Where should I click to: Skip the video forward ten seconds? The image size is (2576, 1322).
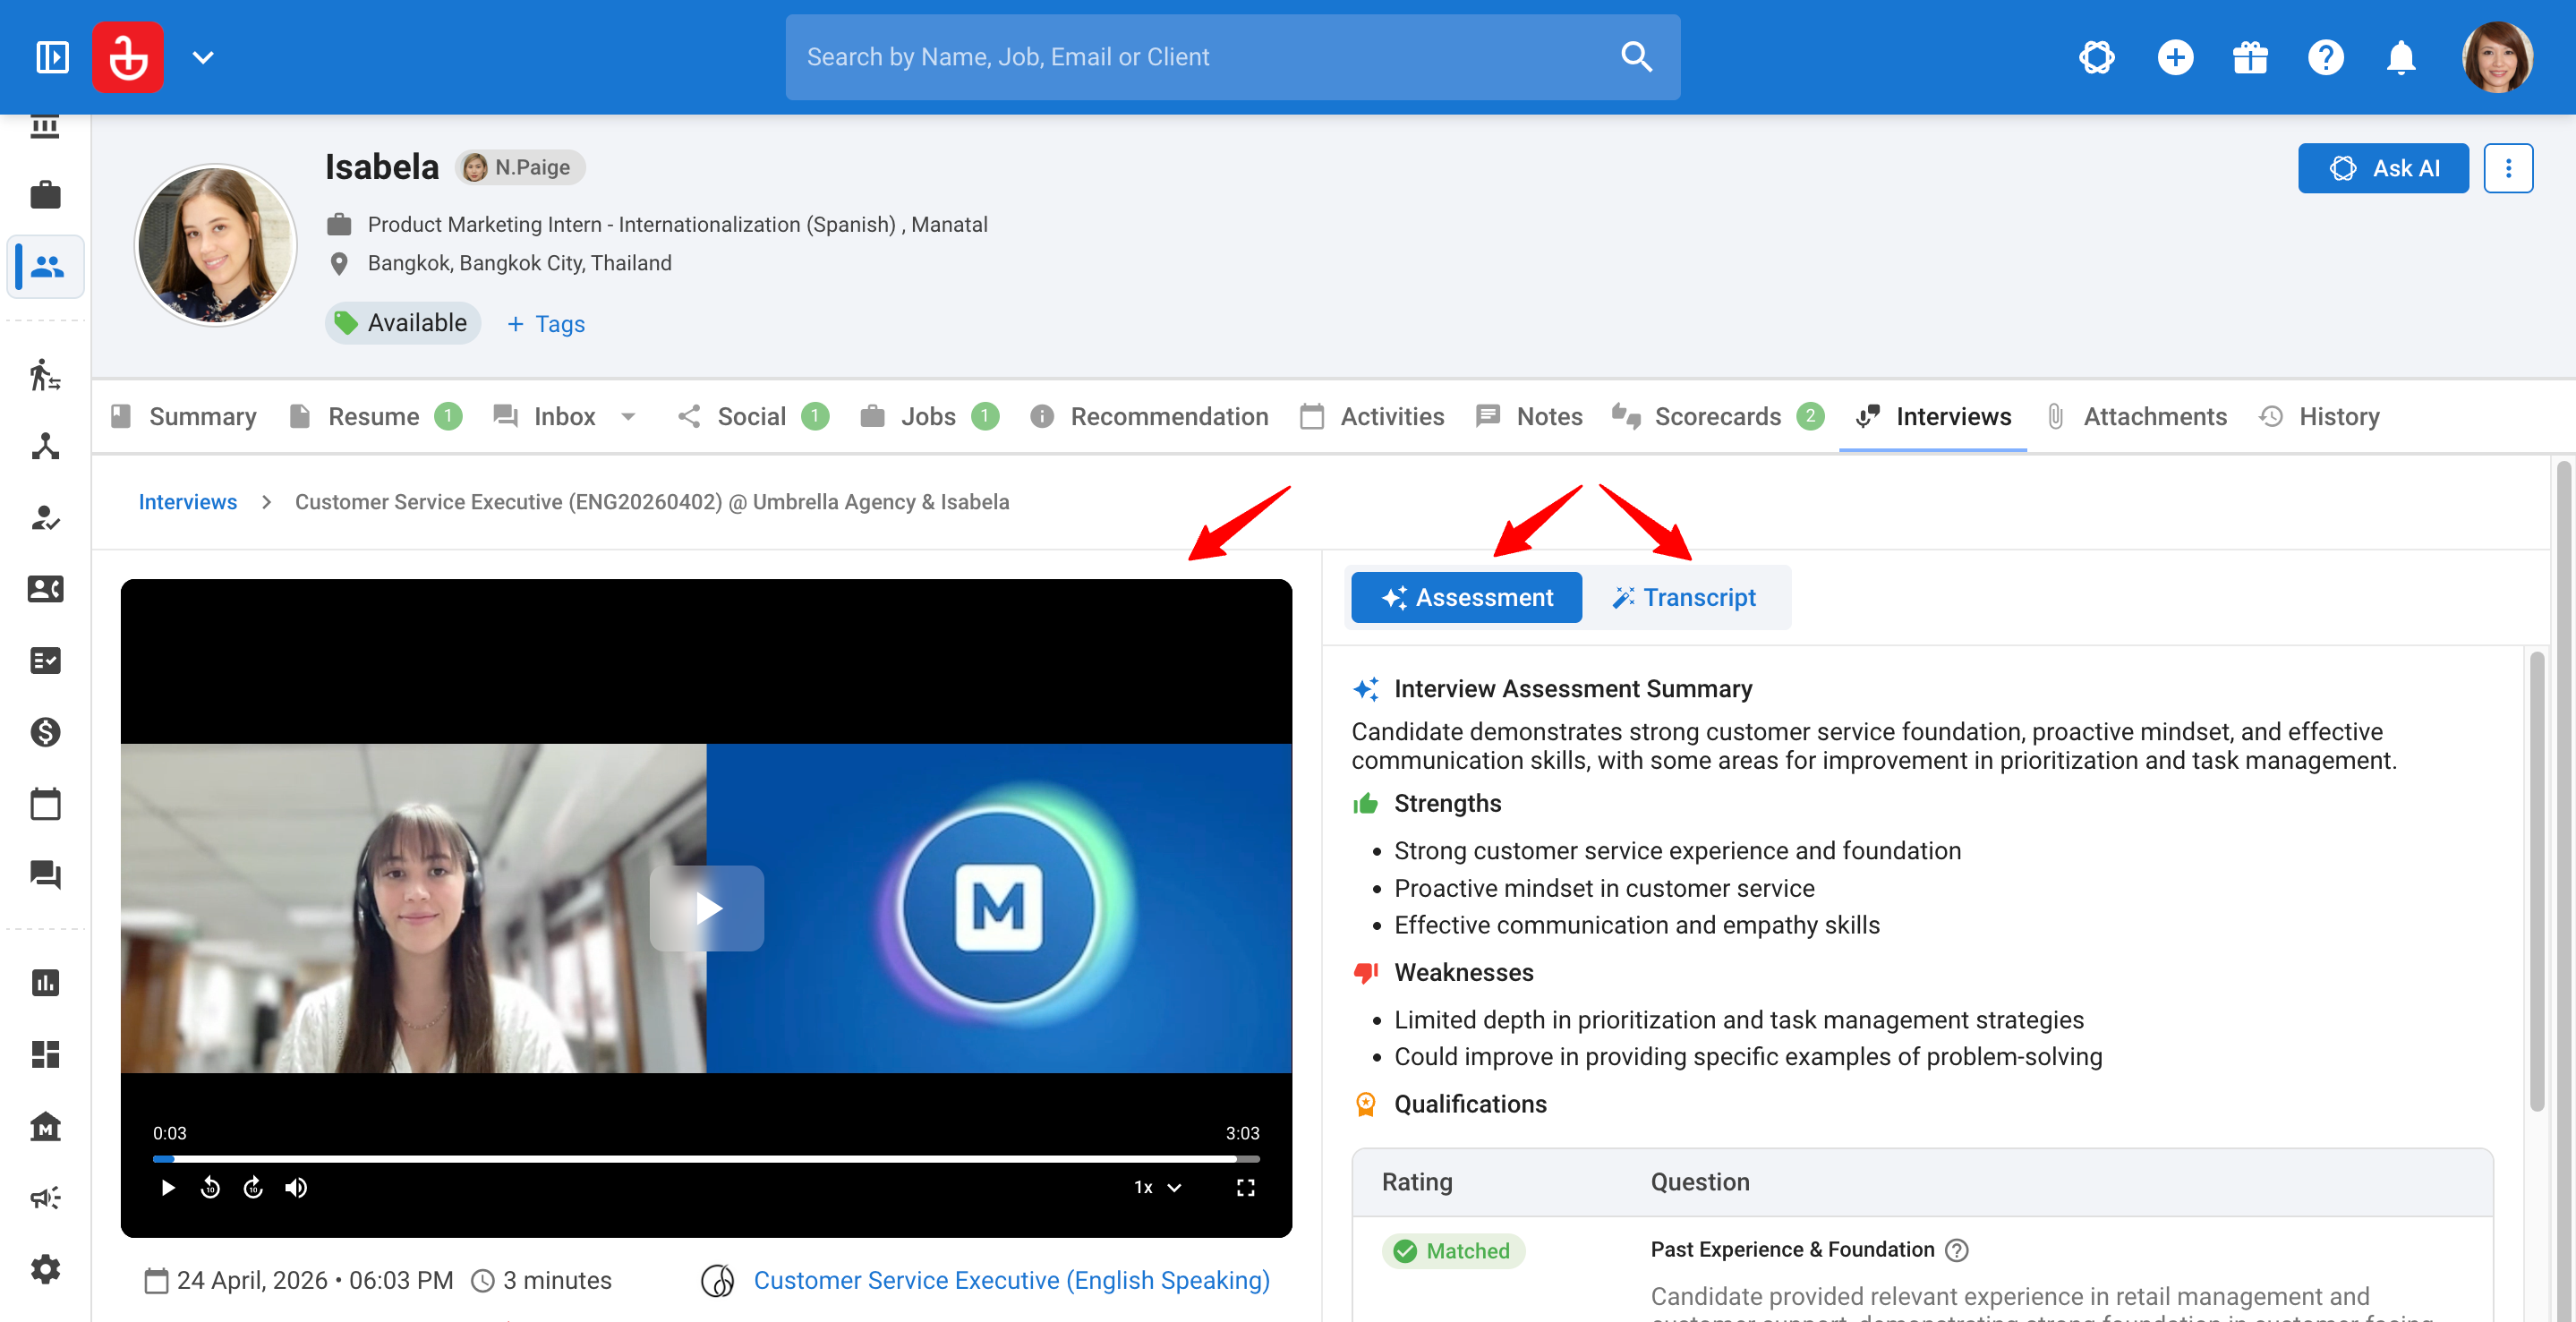click(253, 1188)
